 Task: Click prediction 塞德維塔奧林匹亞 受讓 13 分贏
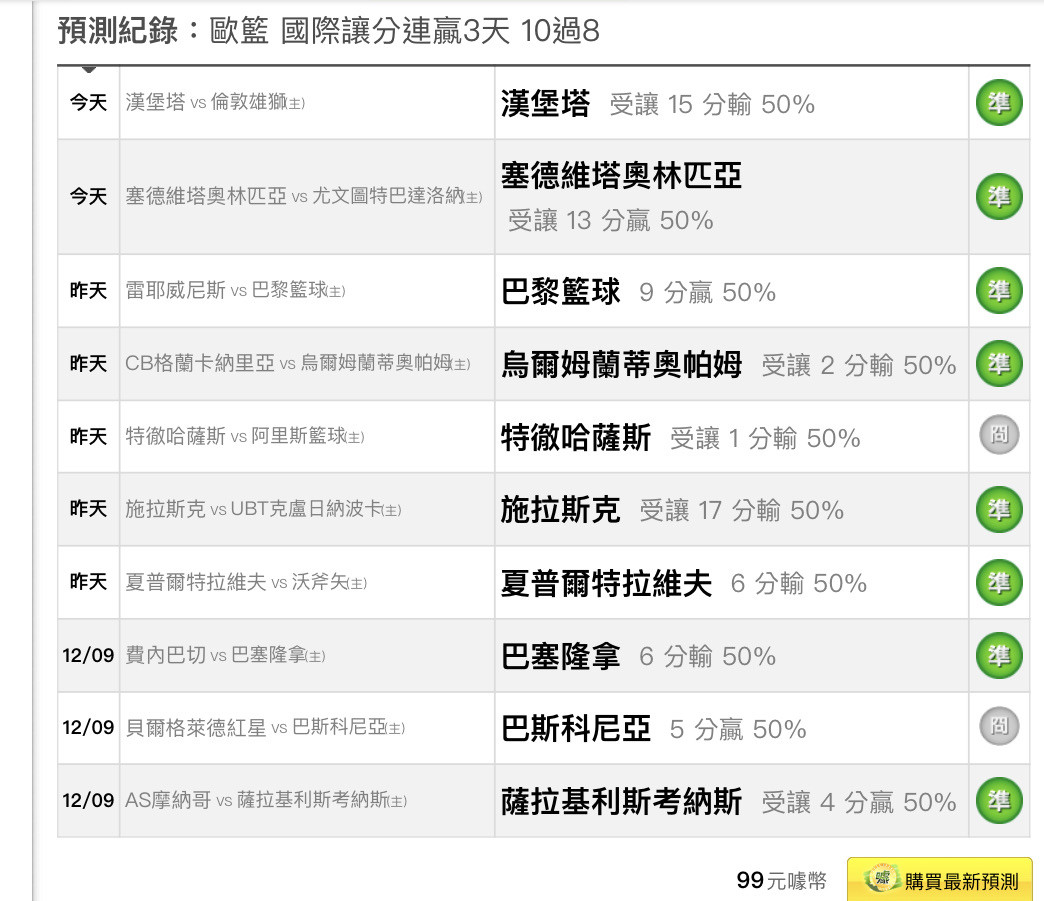point(621,196)
